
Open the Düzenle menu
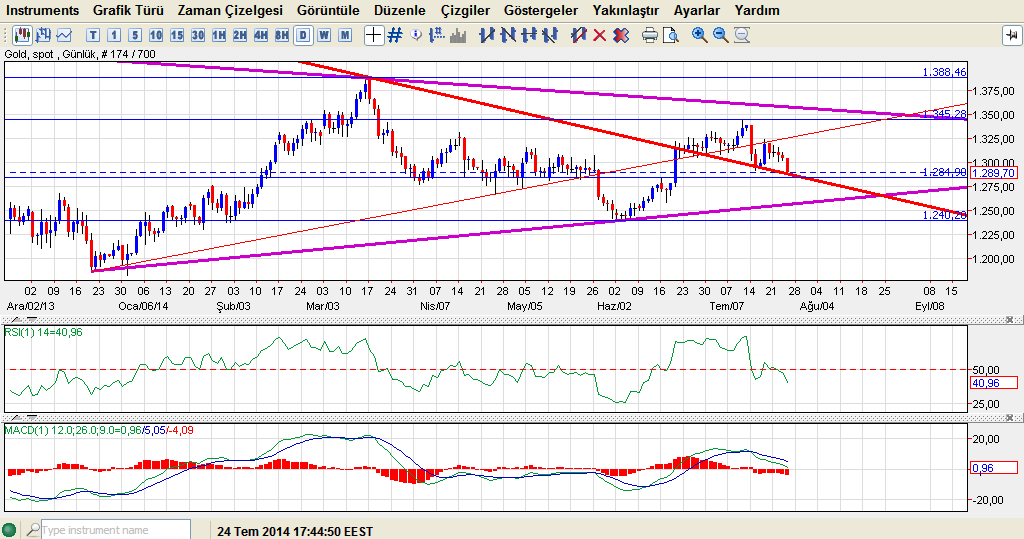400,10
